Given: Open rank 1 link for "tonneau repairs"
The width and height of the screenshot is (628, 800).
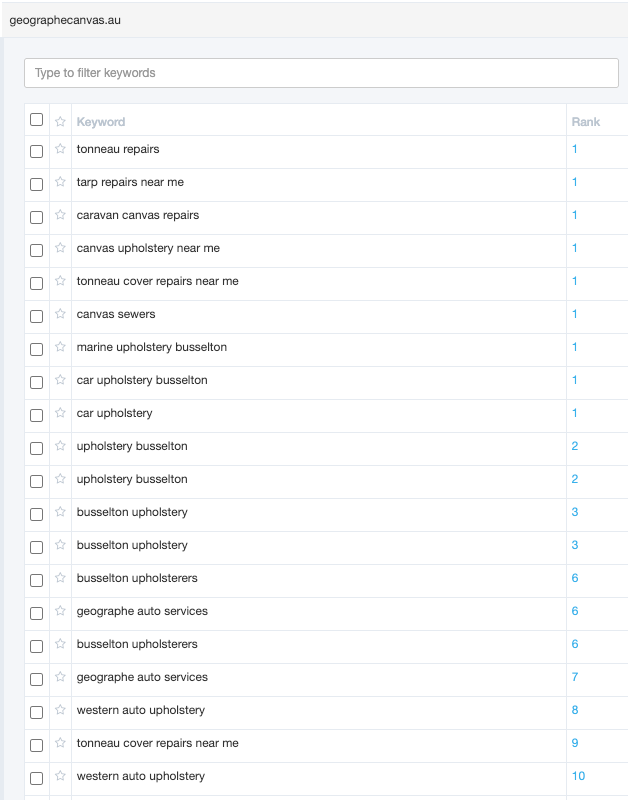Looking at the screenshot, I should (x=574, y=149).
